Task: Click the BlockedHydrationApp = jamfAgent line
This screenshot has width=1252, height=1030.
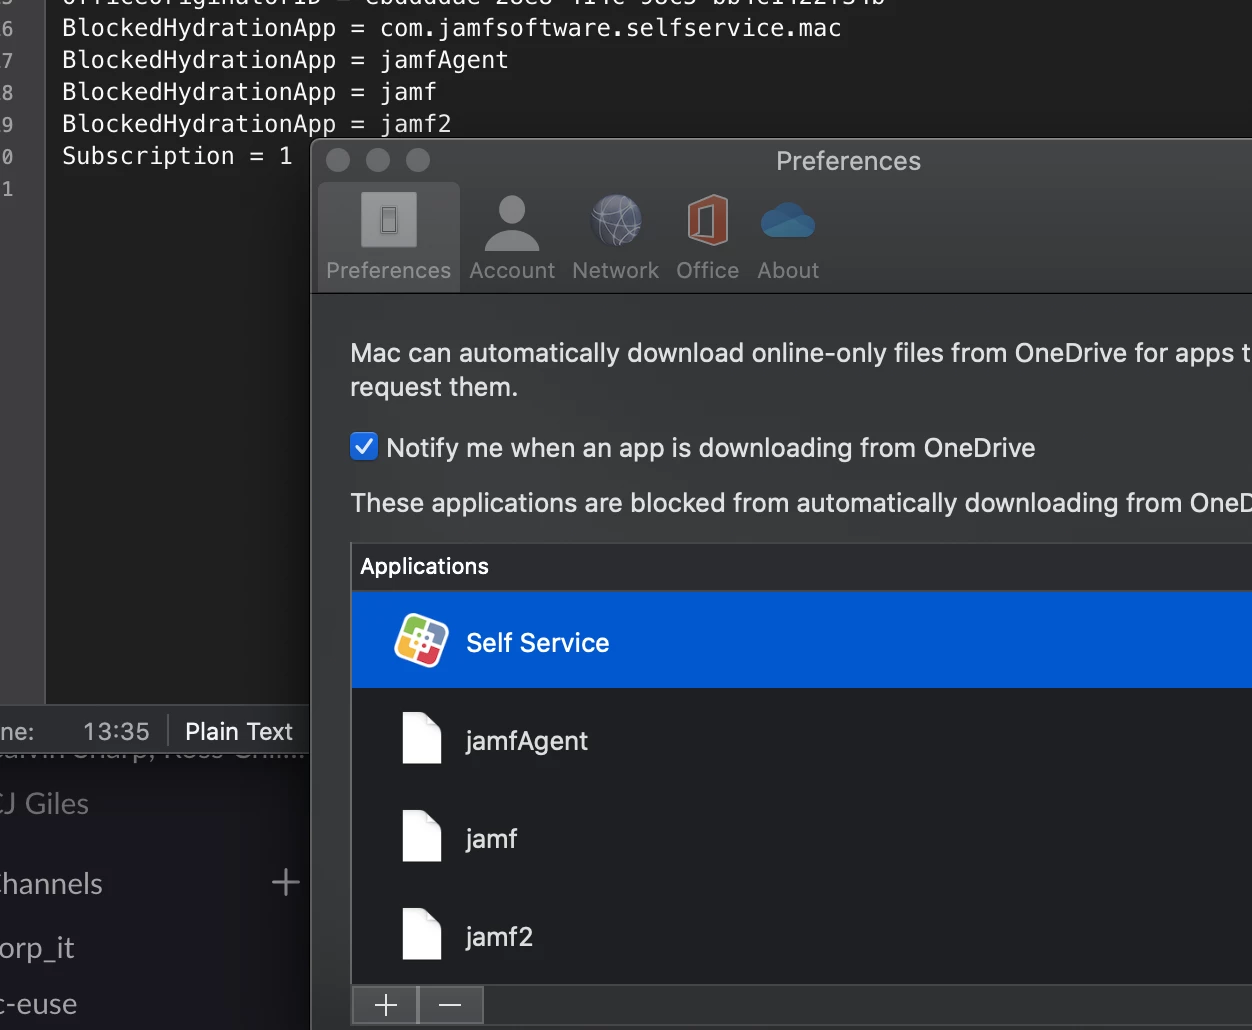Action: (285, 60)
